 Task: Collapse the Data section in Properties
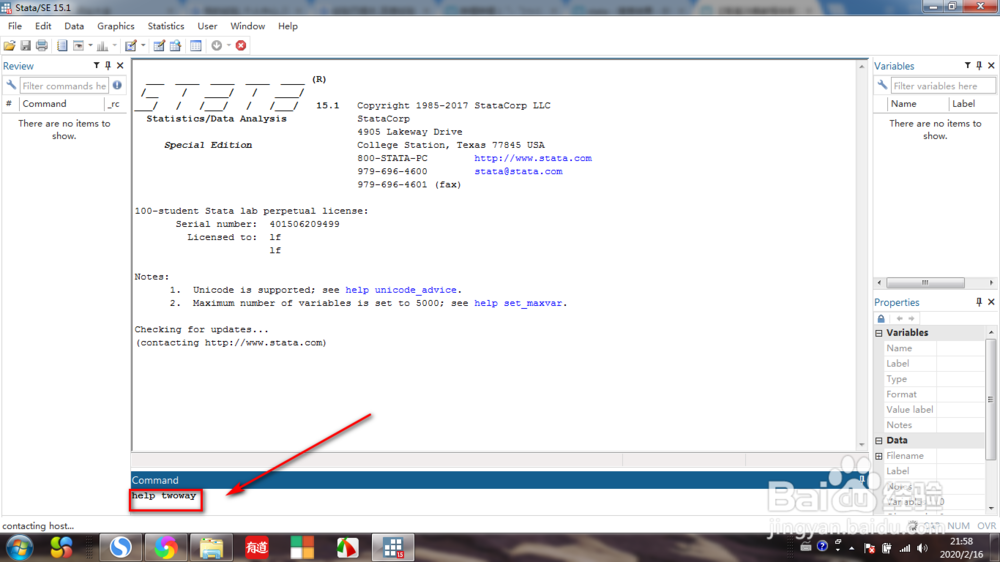879,440
